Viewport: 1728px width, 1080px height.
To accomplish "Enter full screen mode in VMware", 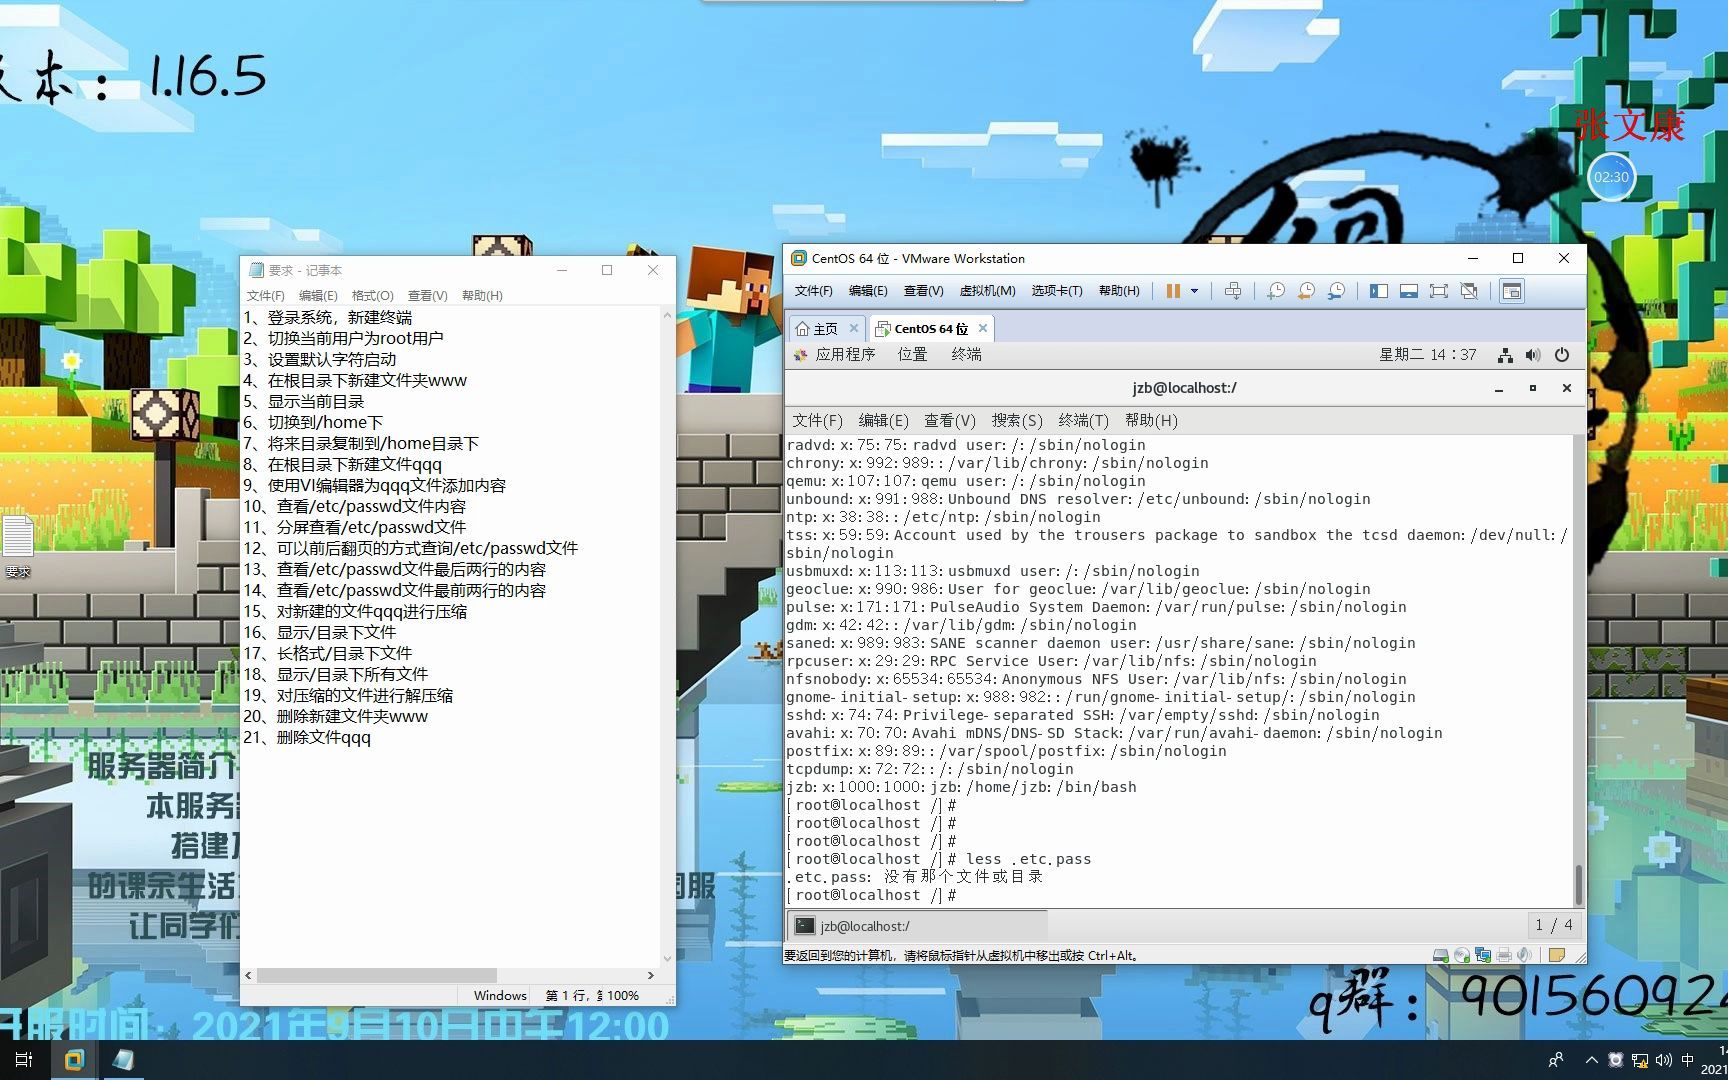I will point(1439,291).
